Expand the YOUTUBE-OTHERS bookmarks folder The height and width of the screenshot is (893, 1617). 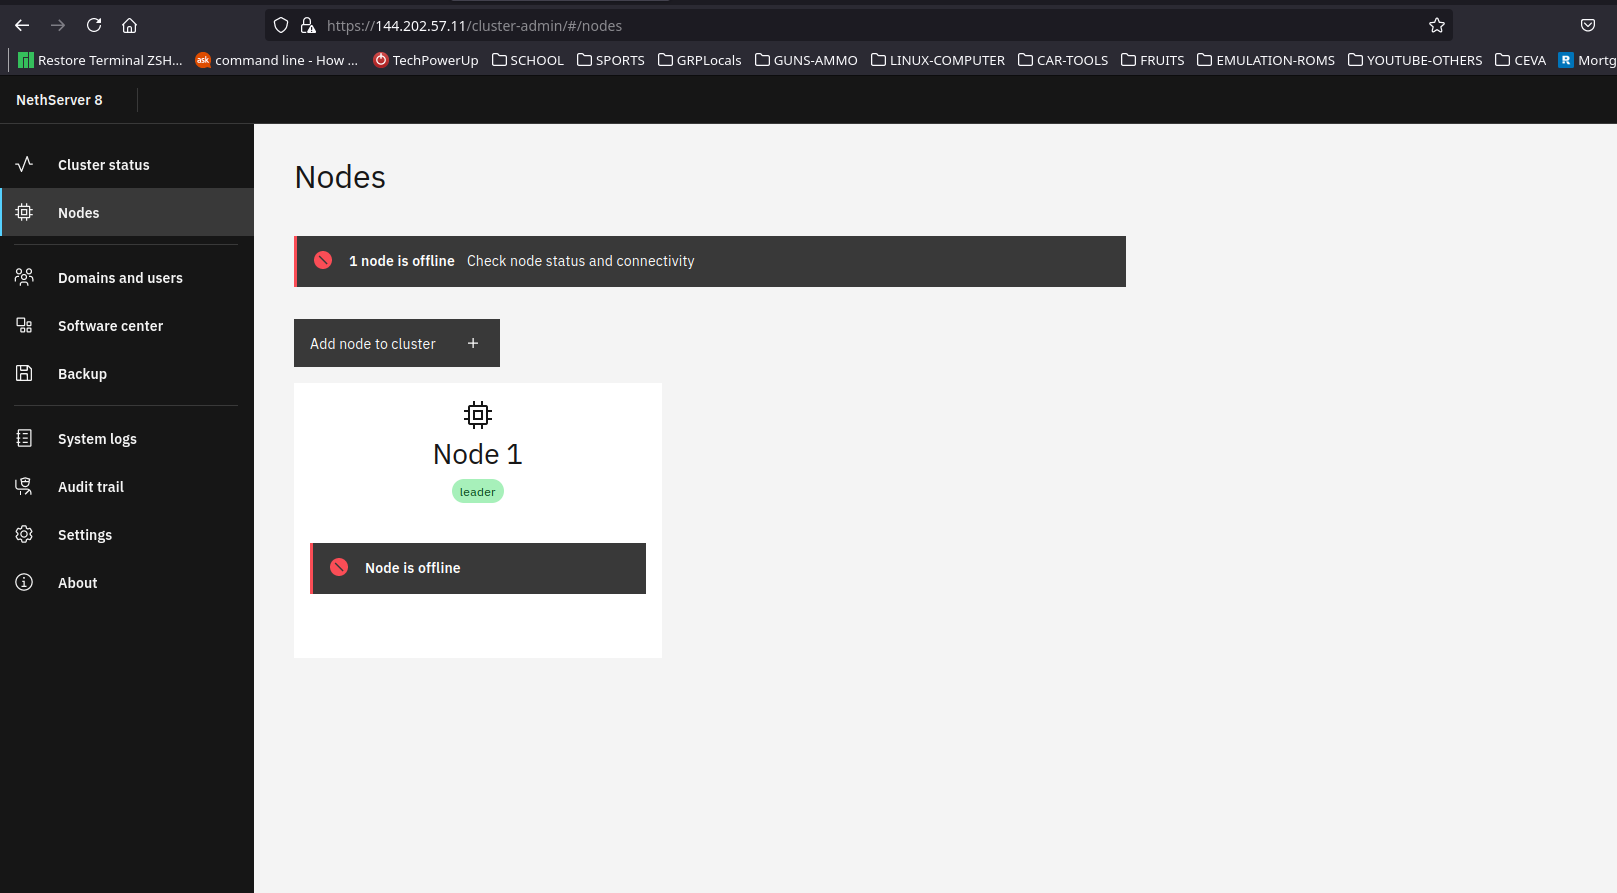point(1415,60)
